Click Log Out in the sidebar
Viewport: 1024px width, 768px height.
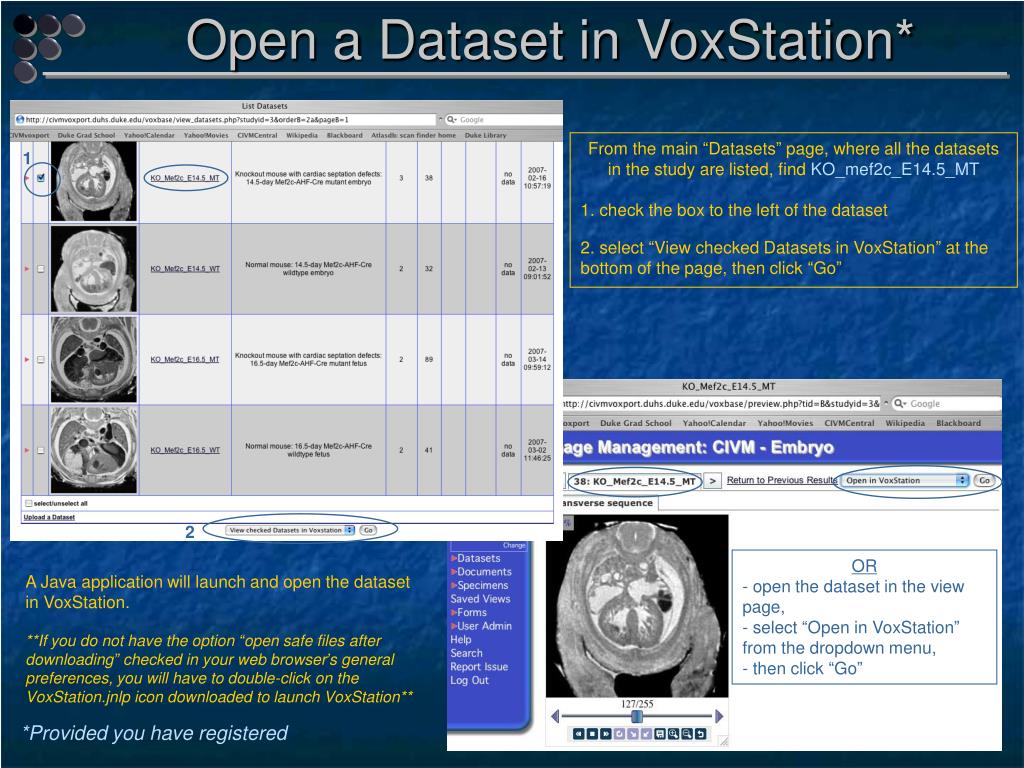pyautogui.click(x=469, y=680)
